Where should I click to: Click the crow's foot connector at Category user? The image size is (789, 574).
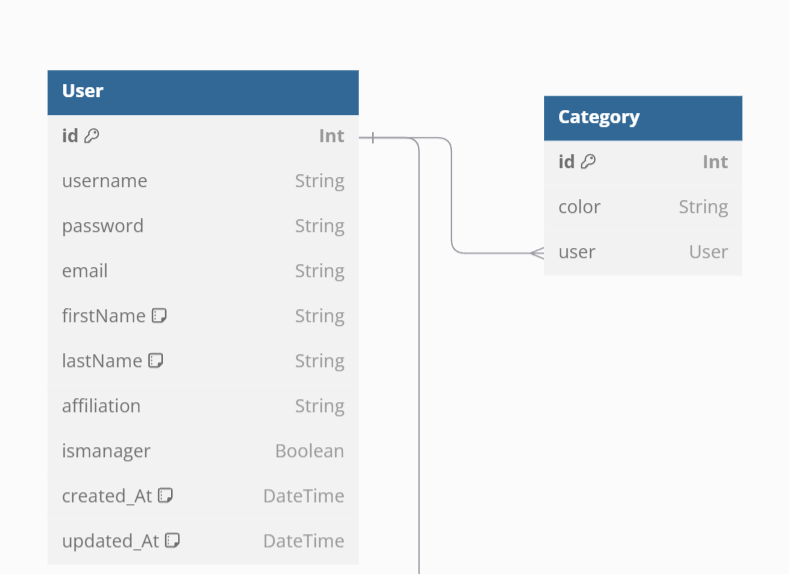(536, 253)
